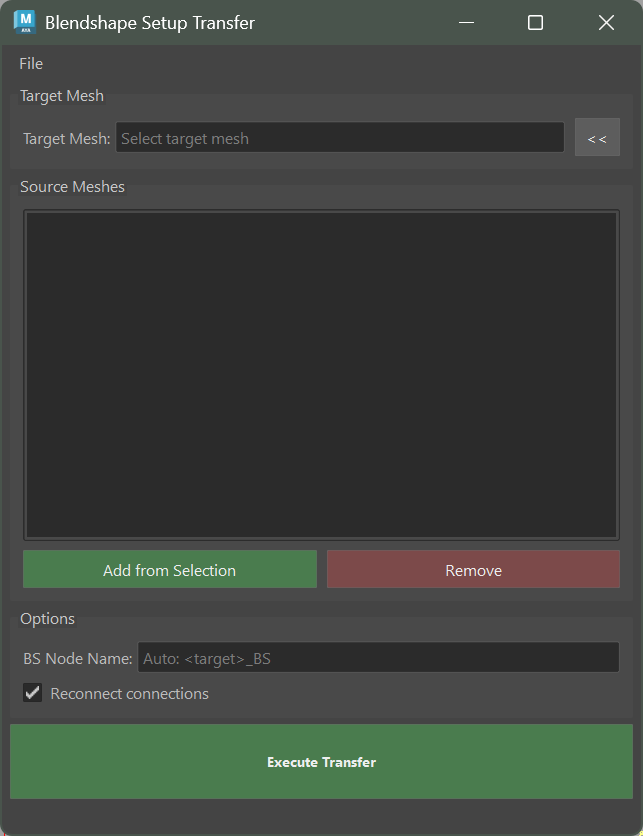643x836 pixels.
Task: Uncheck the Reconnect connections checkbox
Action: pyautogui.click(x=33, y=693)
